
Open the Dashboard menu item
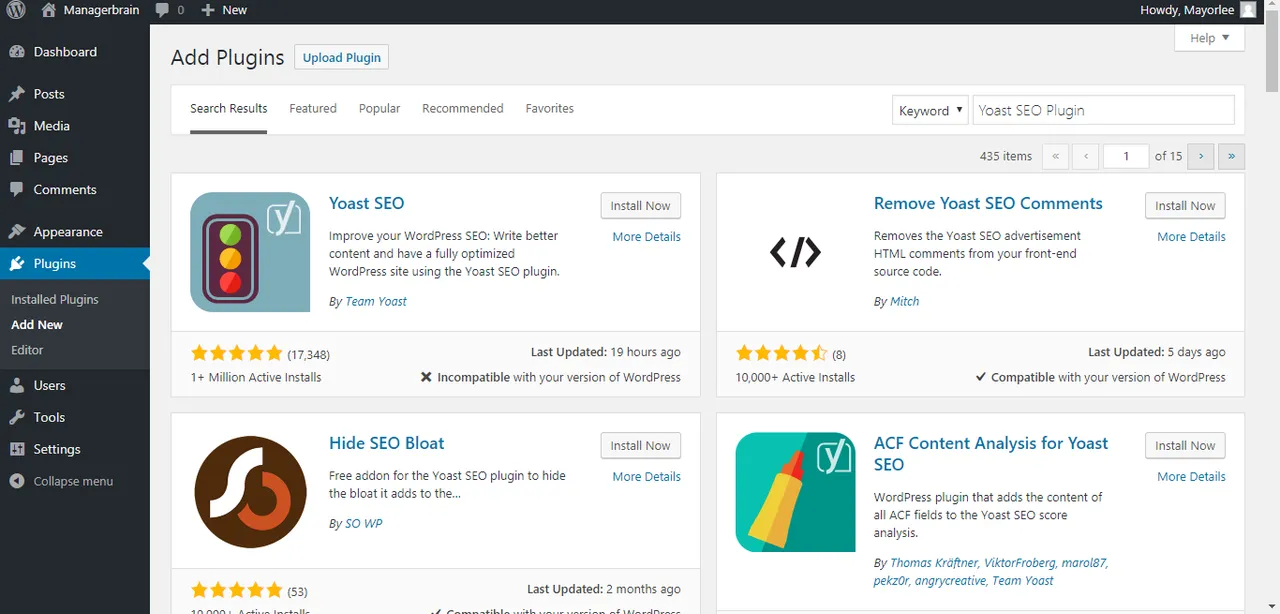[x=75, y=52]
